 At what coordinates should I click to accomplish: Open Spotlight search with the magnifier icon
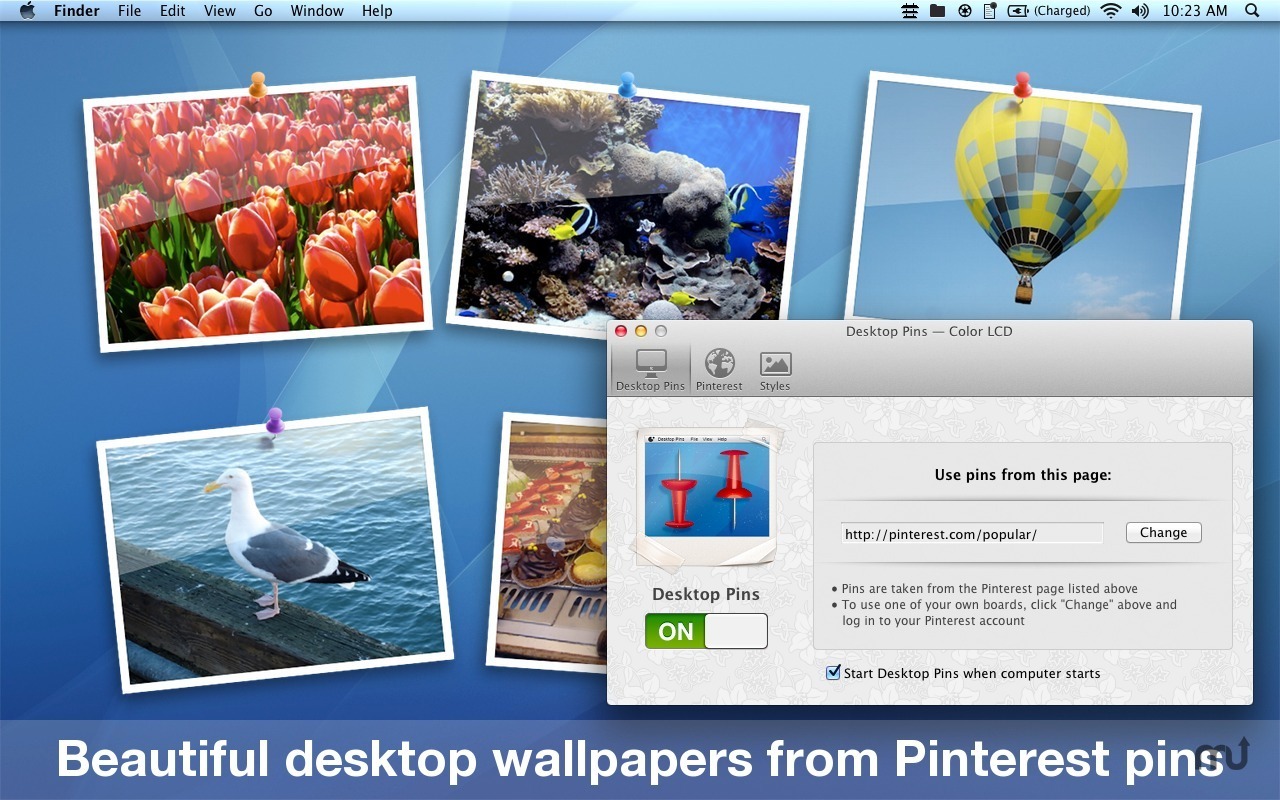(x=1251, y=11)
